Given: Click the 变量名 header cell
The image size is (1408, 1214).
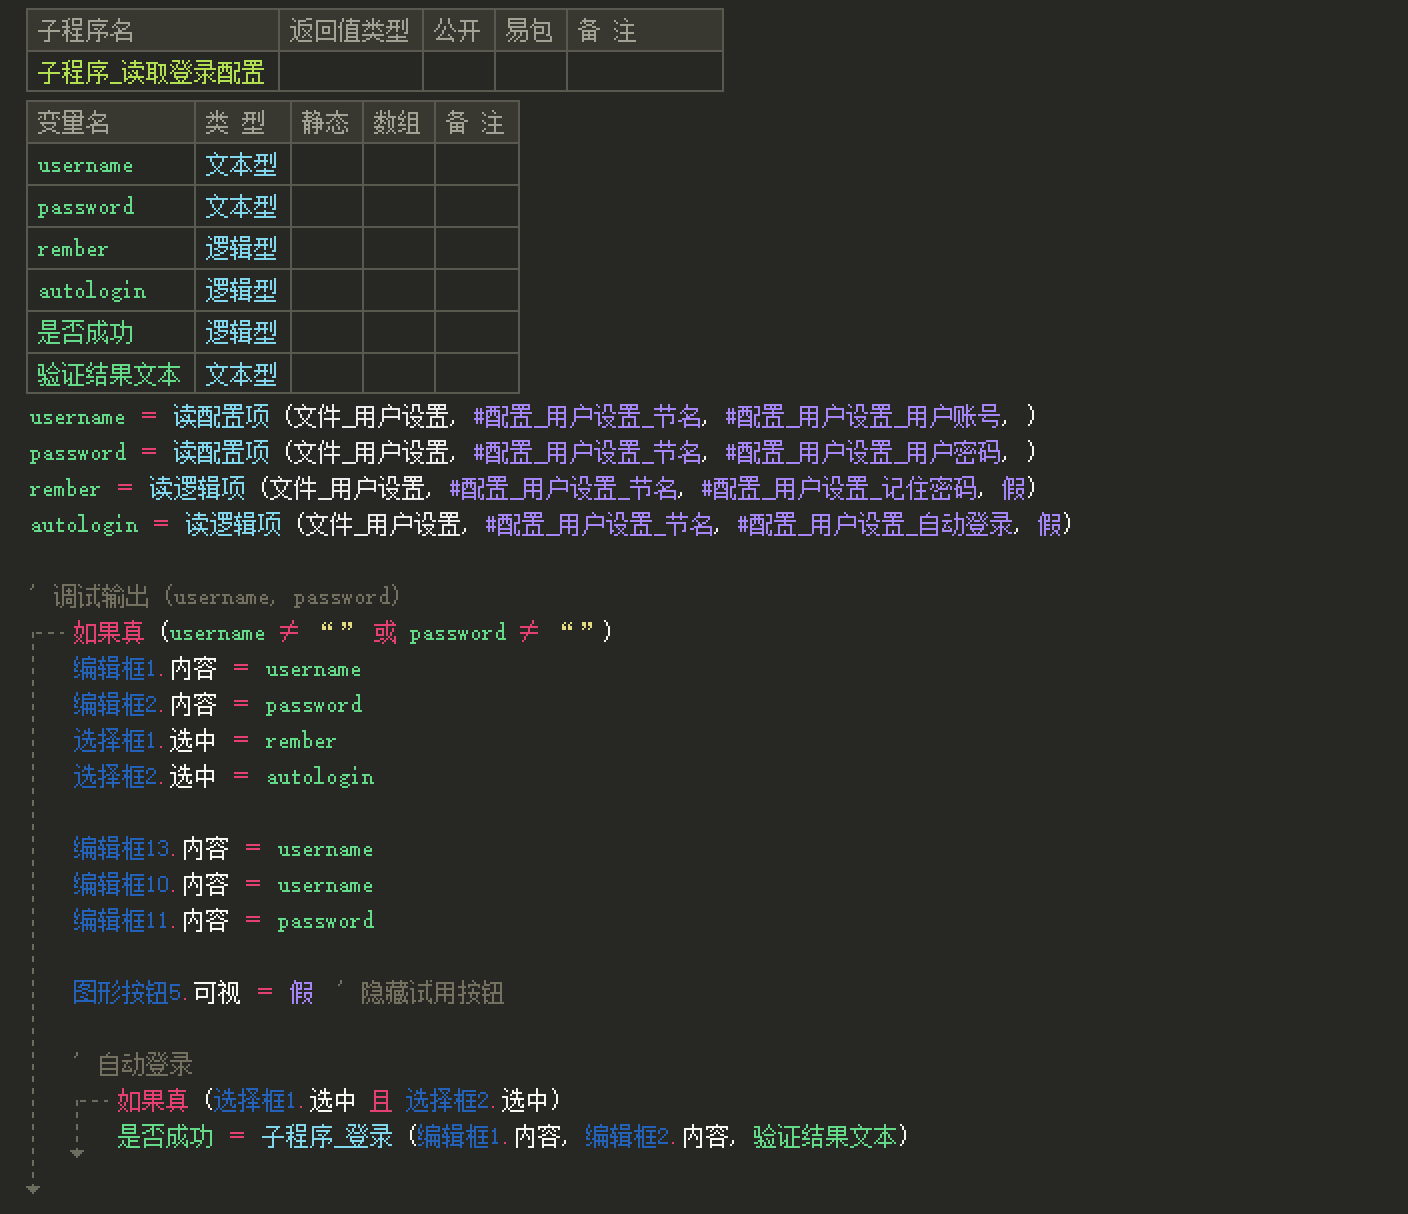Looking at the screenshot, I should click(111, 122).
